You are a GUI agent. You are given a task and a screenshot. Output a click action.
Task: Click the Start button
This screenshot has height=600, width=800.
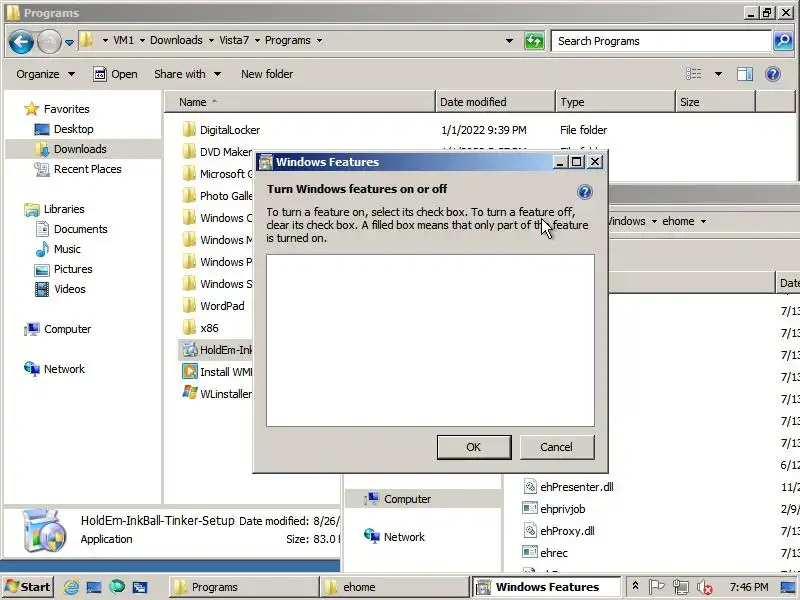28,587
